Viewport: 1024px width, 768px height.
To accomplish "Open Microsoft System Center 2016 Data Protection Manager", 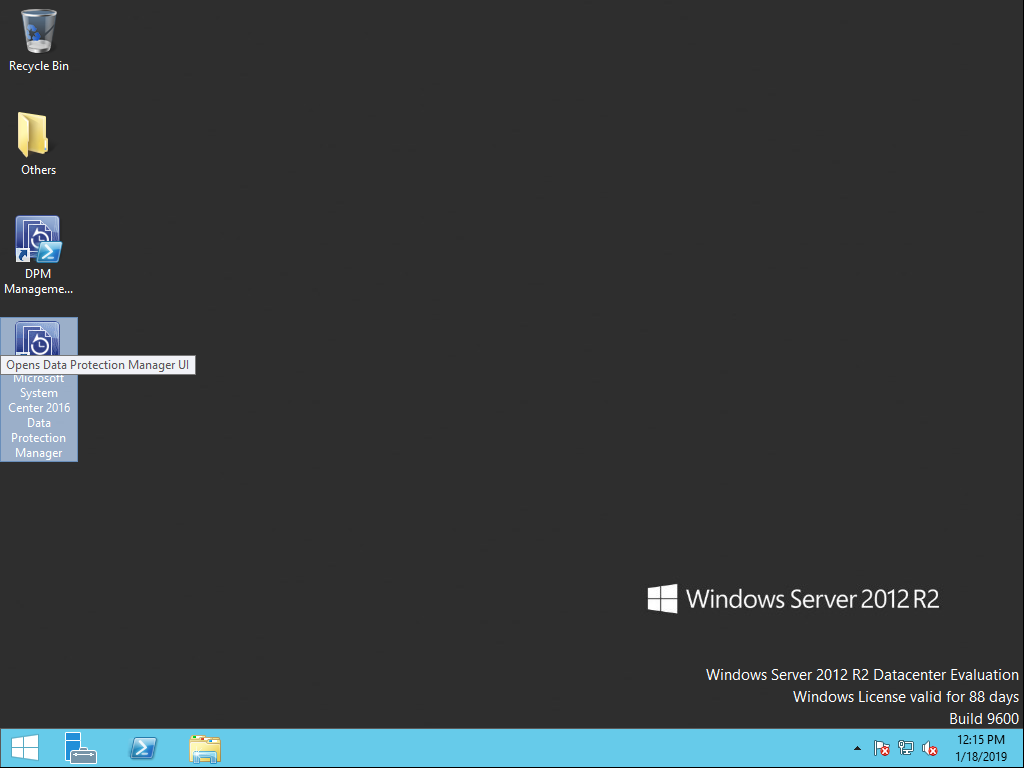I will pos(38,337).
